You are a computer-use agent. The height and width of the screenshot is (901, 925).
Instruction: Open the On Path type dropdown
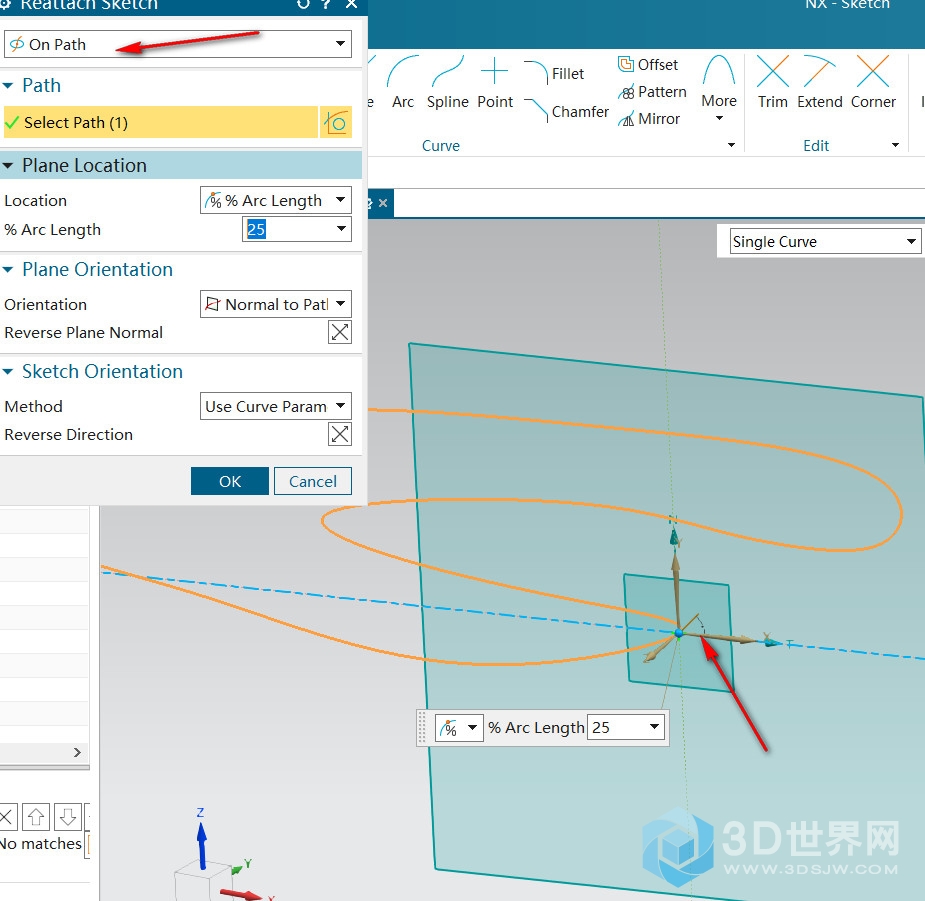178,44
